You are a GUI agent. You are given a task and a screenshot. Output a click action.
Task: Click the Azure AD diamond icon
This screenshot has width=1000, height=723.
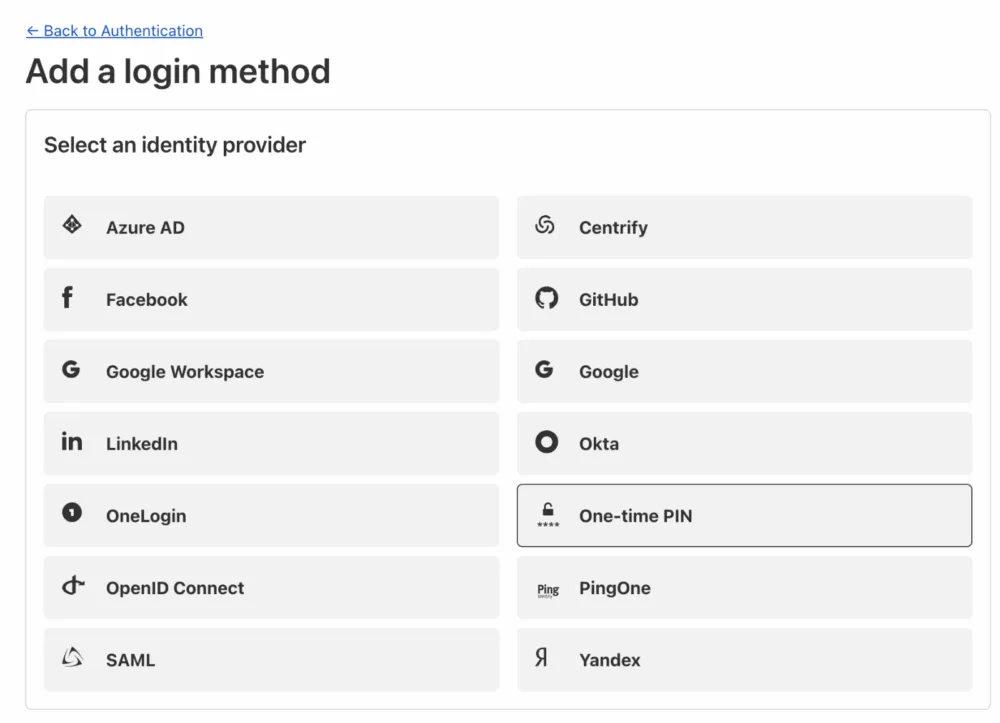point(72,224)
